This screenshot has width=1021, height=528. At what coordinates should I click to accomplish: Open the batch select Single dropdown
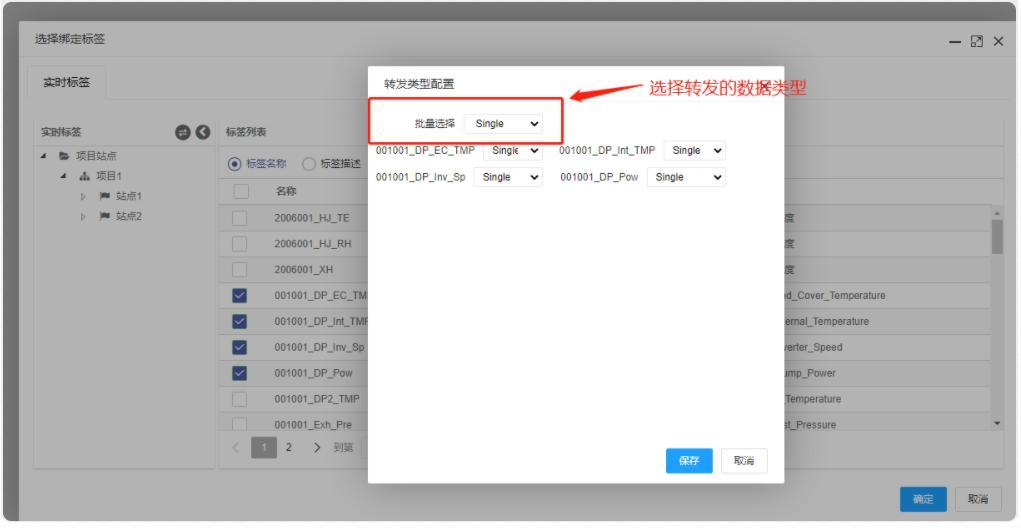(503, 124)
